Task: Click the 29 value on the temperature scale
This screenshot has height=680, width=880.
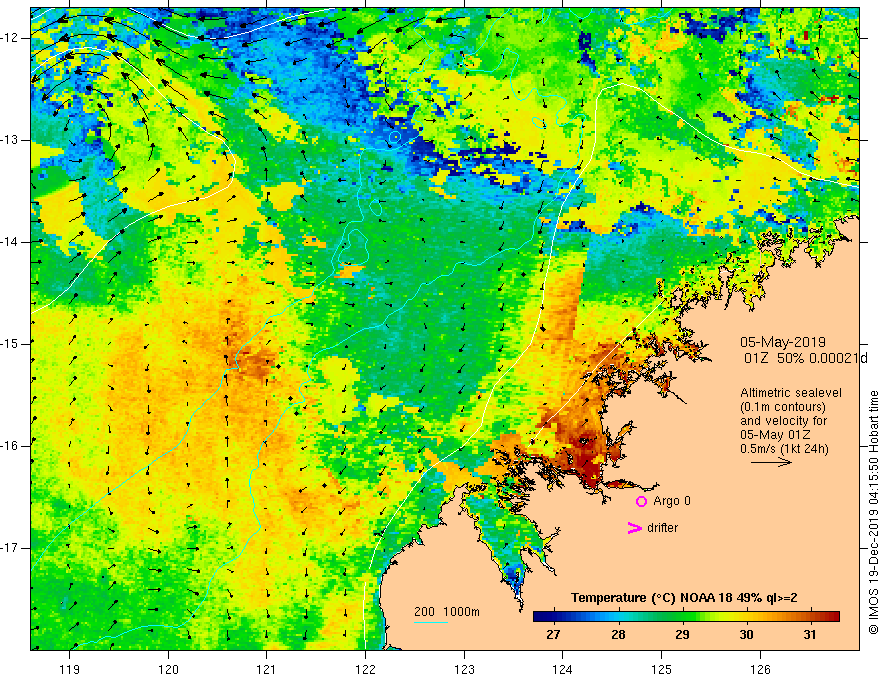Action: point(682,635)
